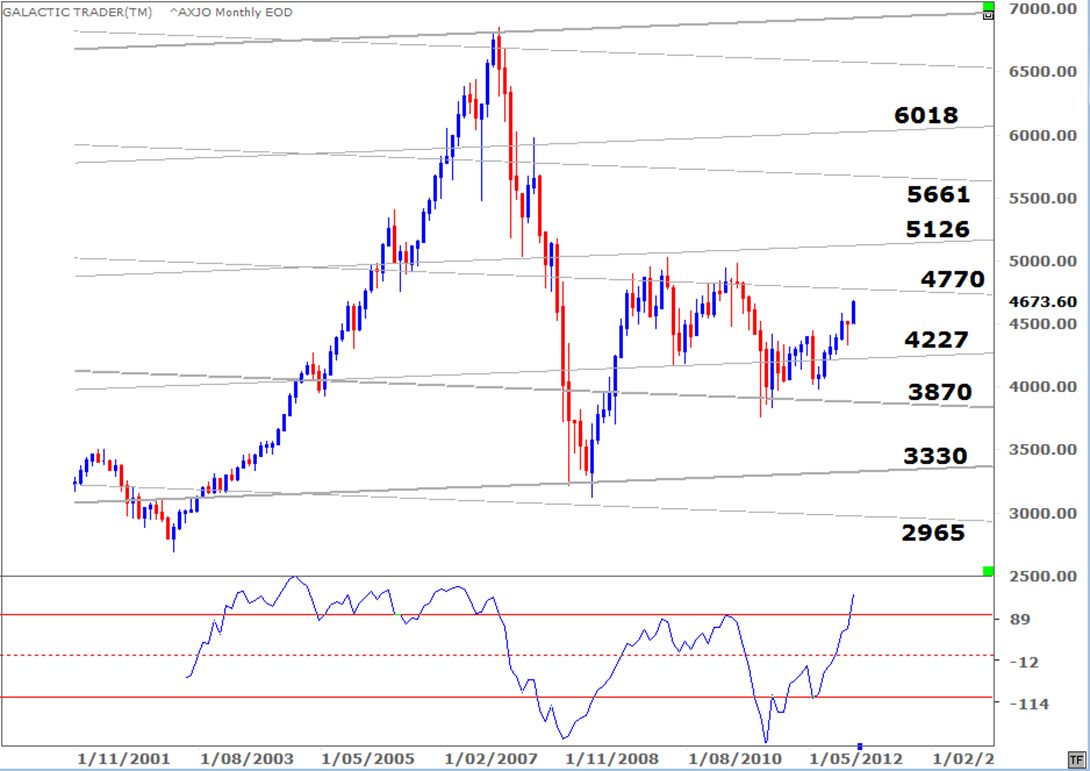
Task: Click the 1/05/2005 date label
Action: click(368, 758)
